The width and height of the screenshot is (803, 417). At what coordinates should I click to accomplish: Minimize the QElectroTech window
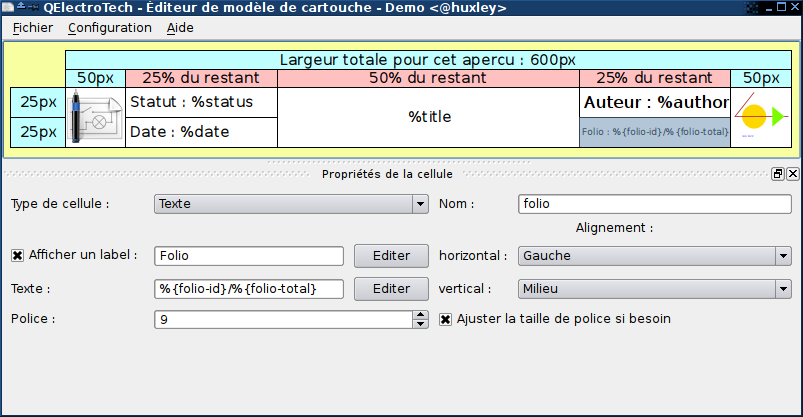(769, 7)
